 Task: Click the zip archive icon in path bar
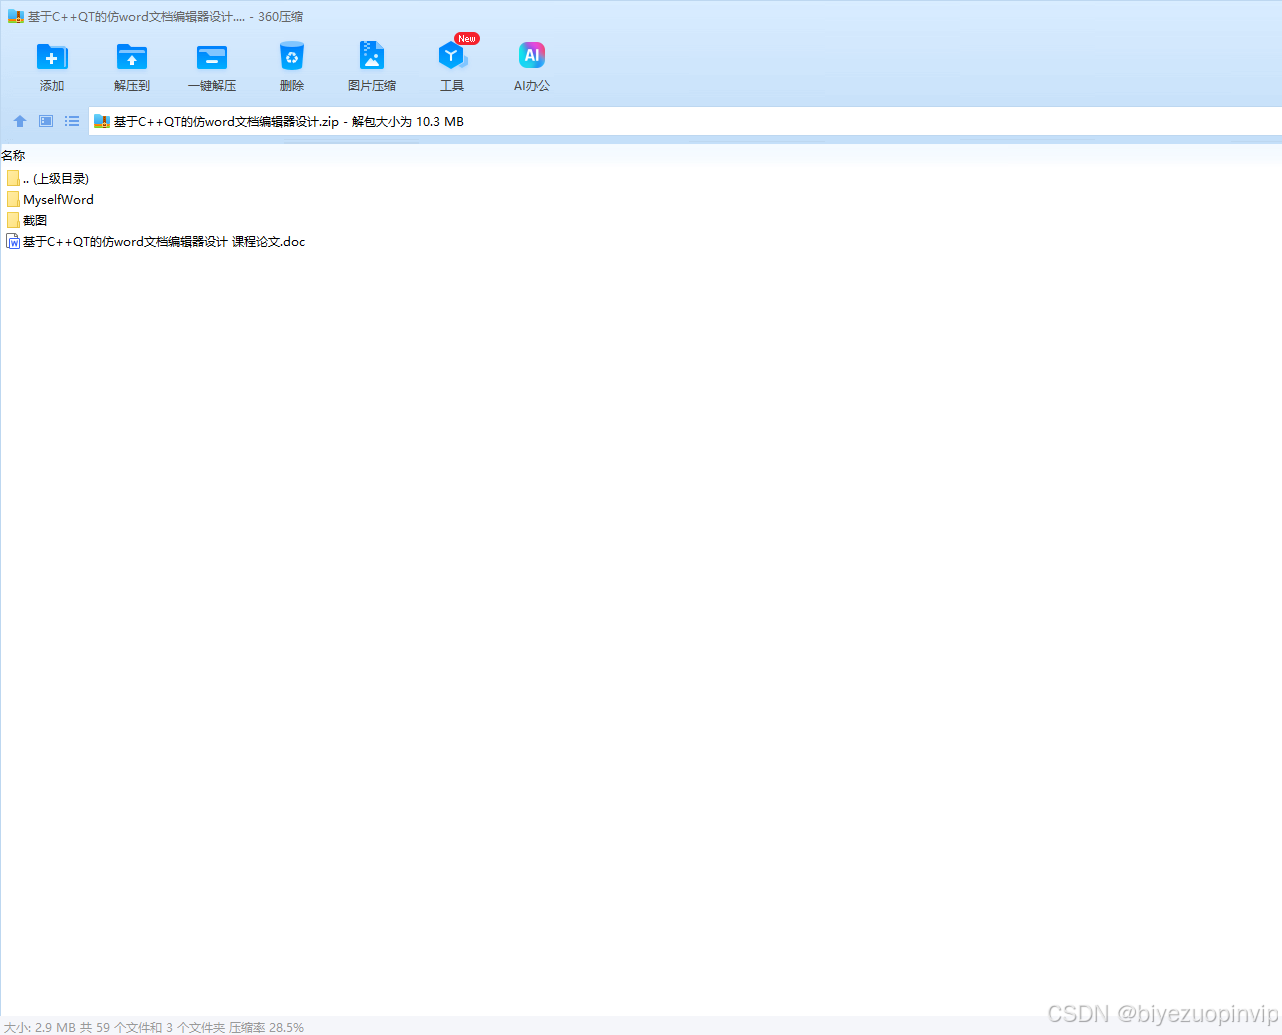(x=101, y=122)
